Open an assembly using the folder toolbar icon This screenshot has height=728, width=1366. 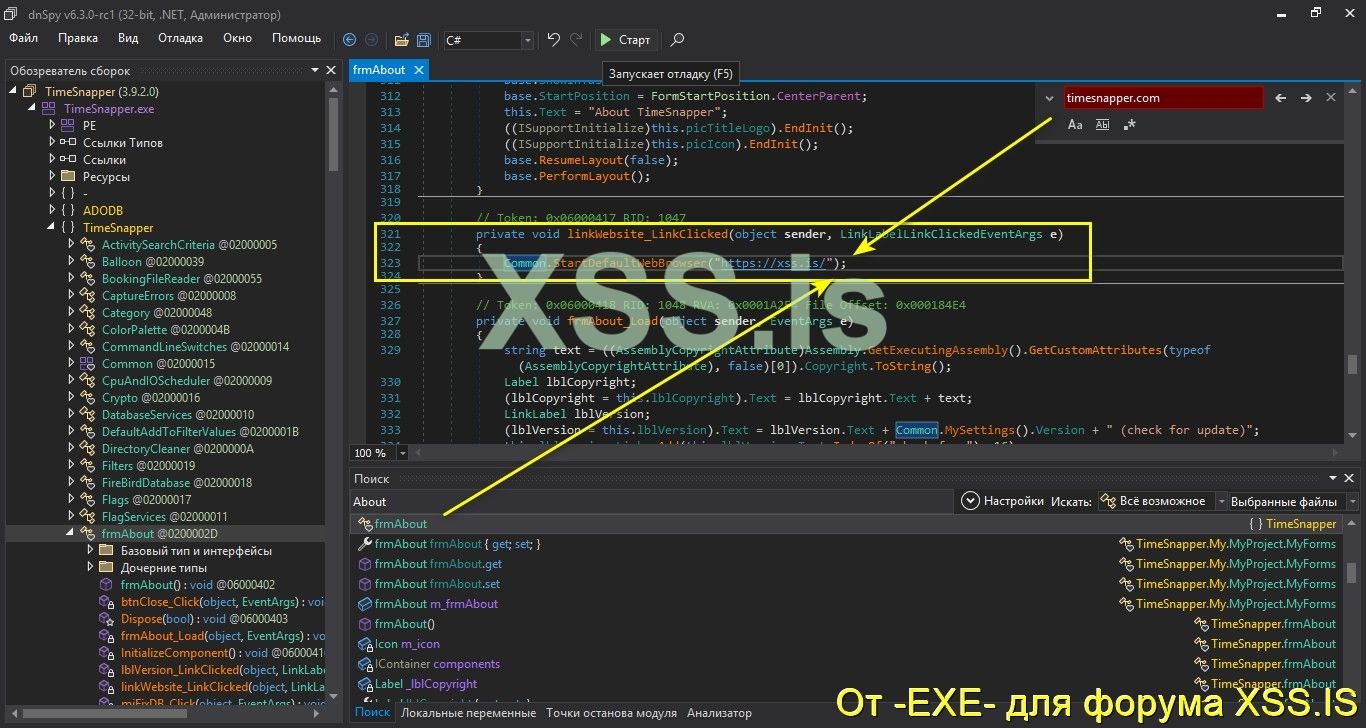(x=399, y=40)
